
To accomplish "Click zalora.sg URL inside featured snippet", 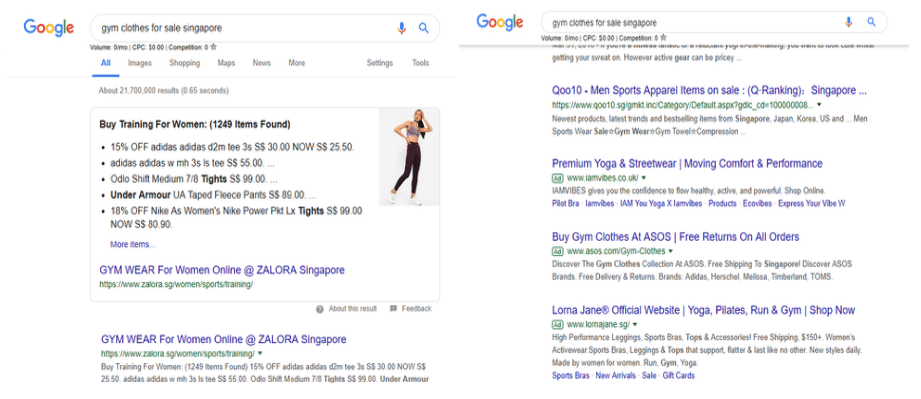I will click(x=176, y=284).
